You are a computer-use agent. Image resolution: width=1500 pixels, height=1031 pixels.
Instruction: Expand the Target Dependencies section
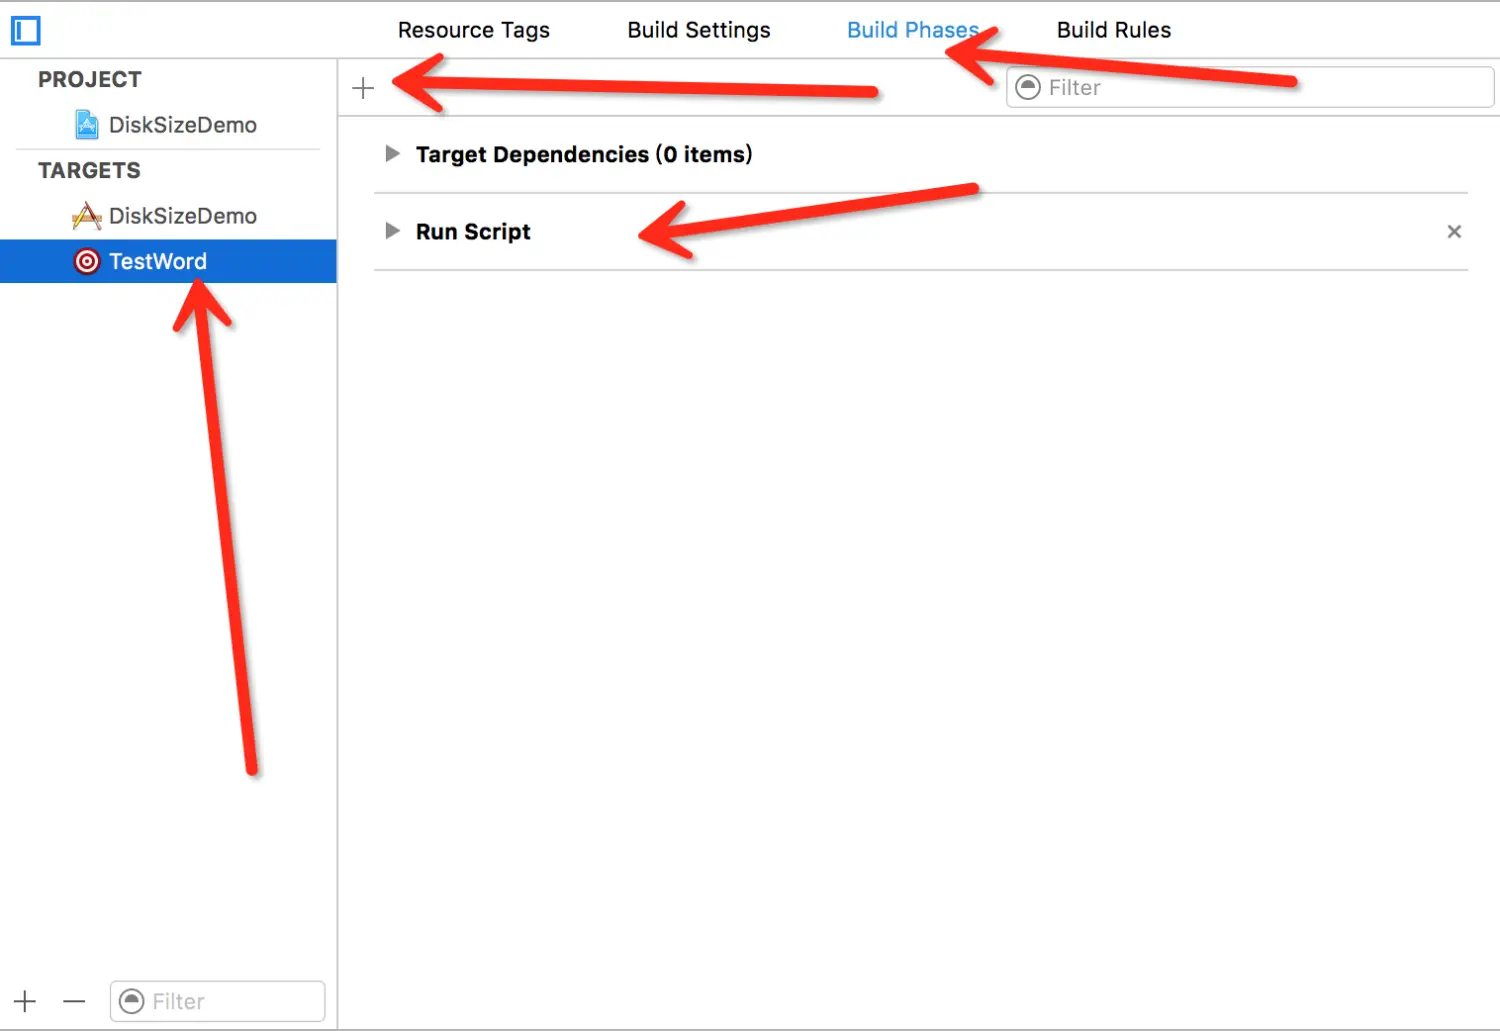393,154
